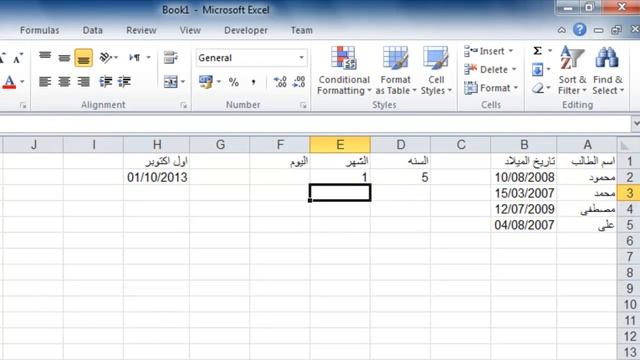This screenshot has width=640, height=360.
Task: Toggle Wrap Text
Action: coord(171,58)
